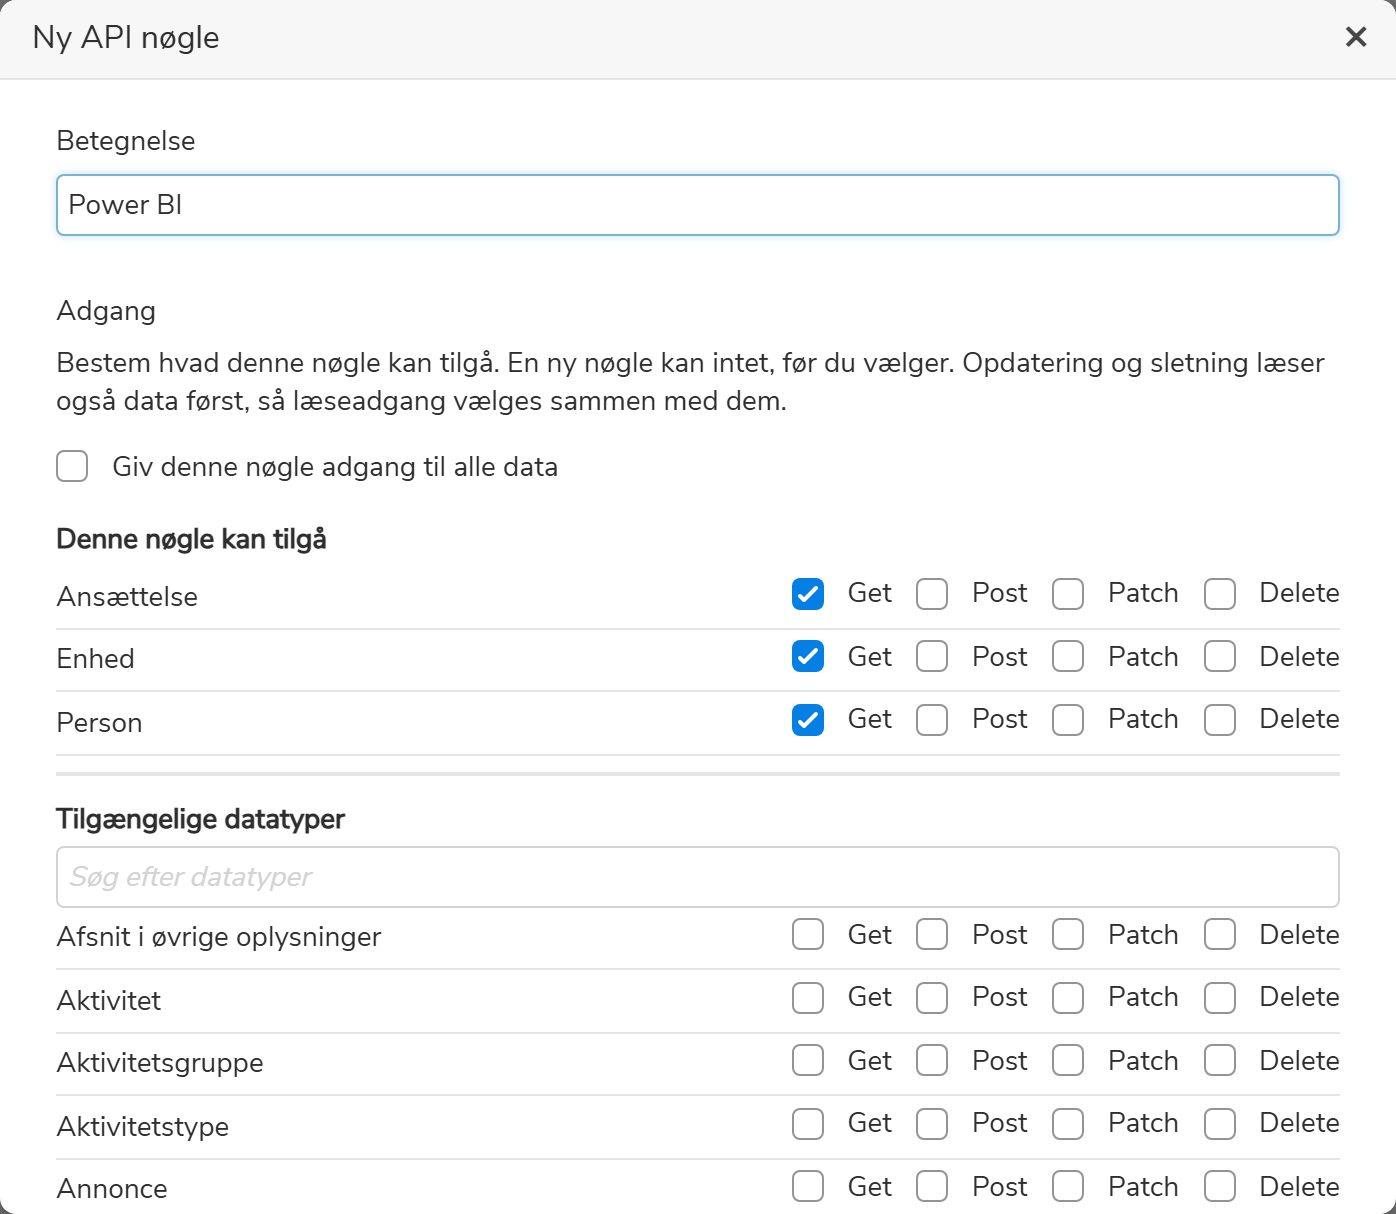Check Delete for Person
The image size is (1396, 1214).
click(1220, 720)
